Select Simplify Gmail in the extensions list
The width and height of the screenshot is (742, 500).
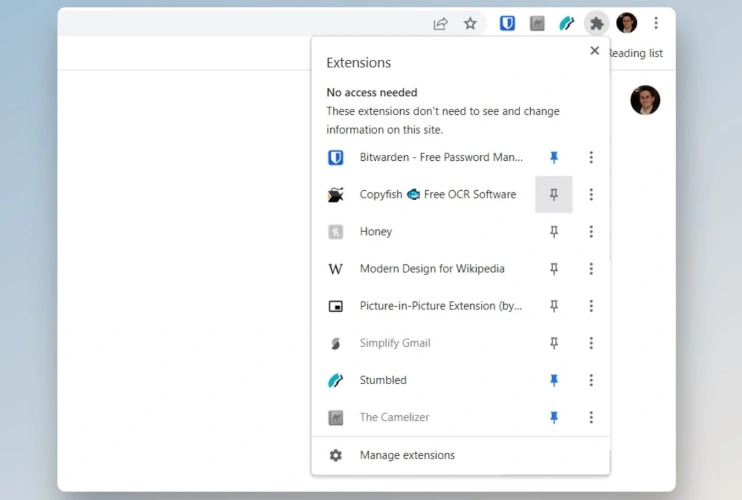point(395,343)
